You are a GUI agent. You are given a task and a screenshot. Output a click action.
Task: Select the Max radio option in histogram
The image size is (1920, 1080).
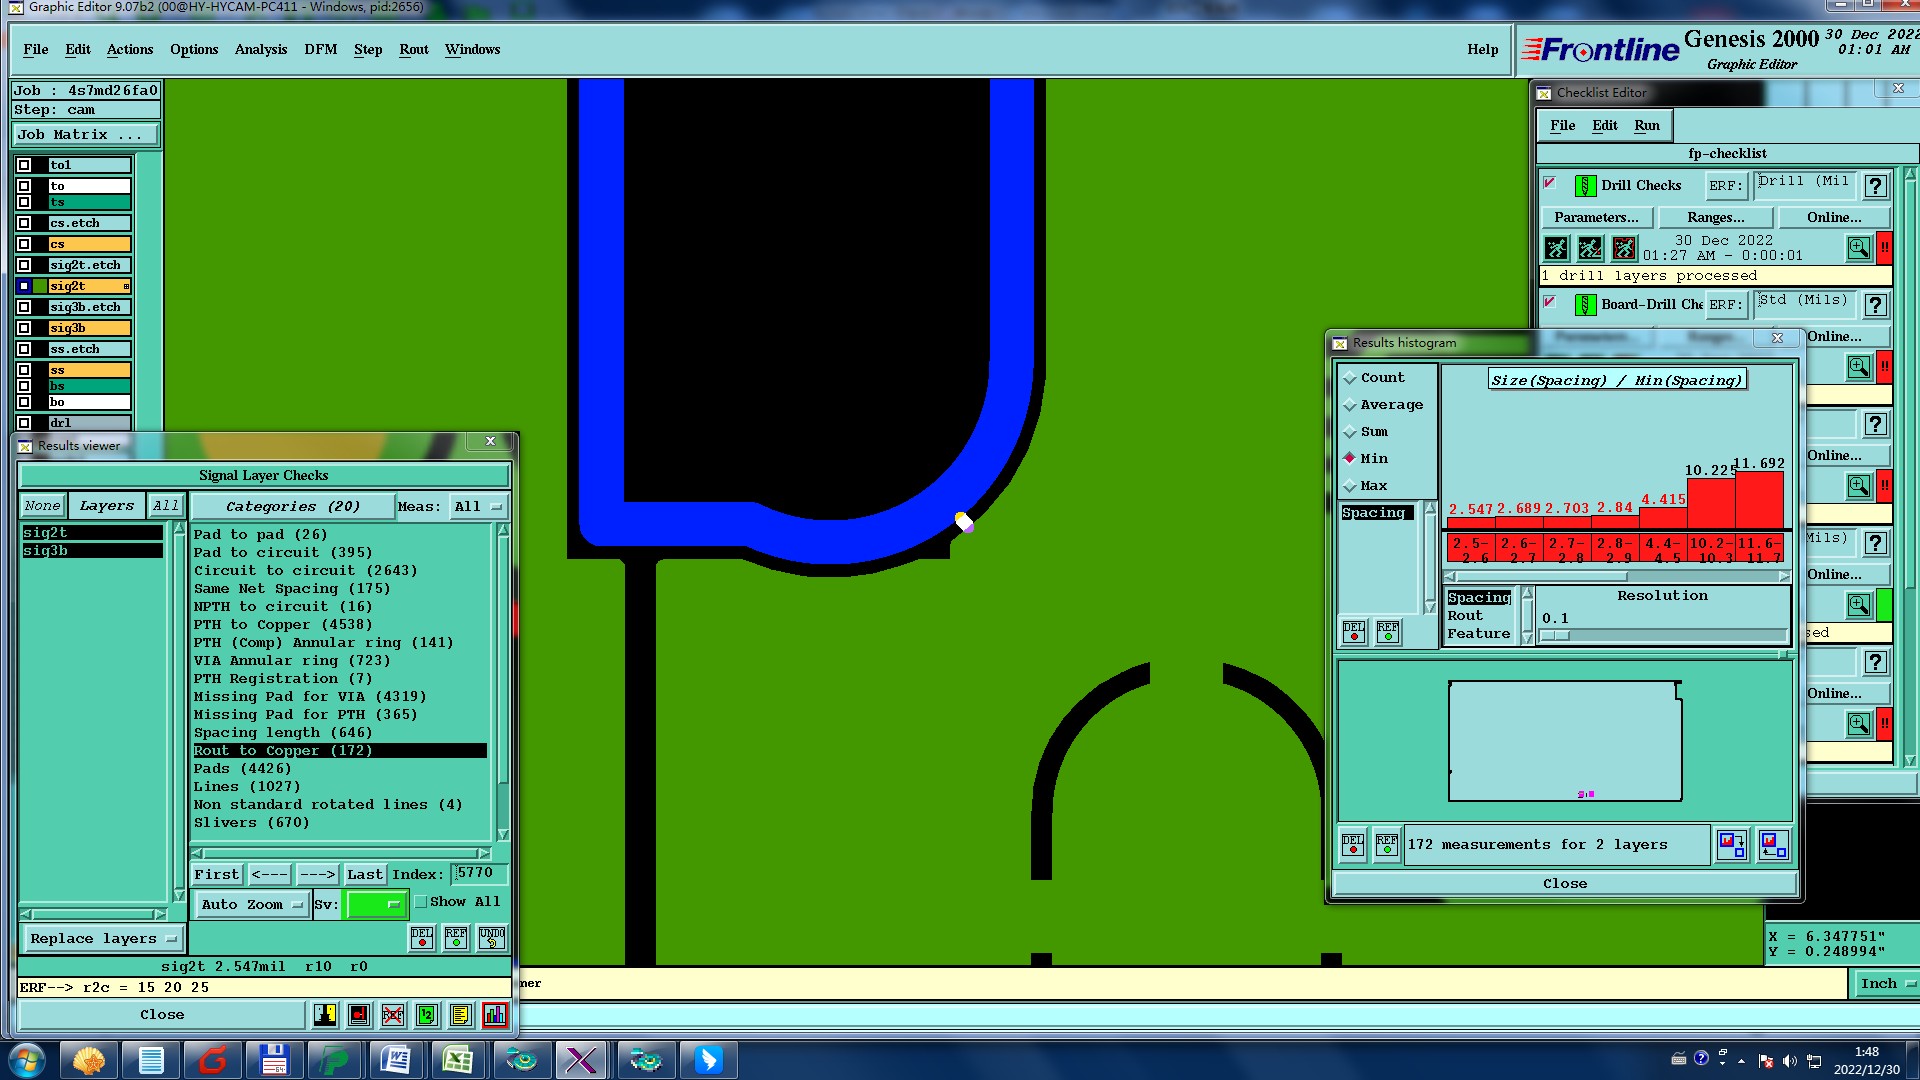pos(1350,486)
